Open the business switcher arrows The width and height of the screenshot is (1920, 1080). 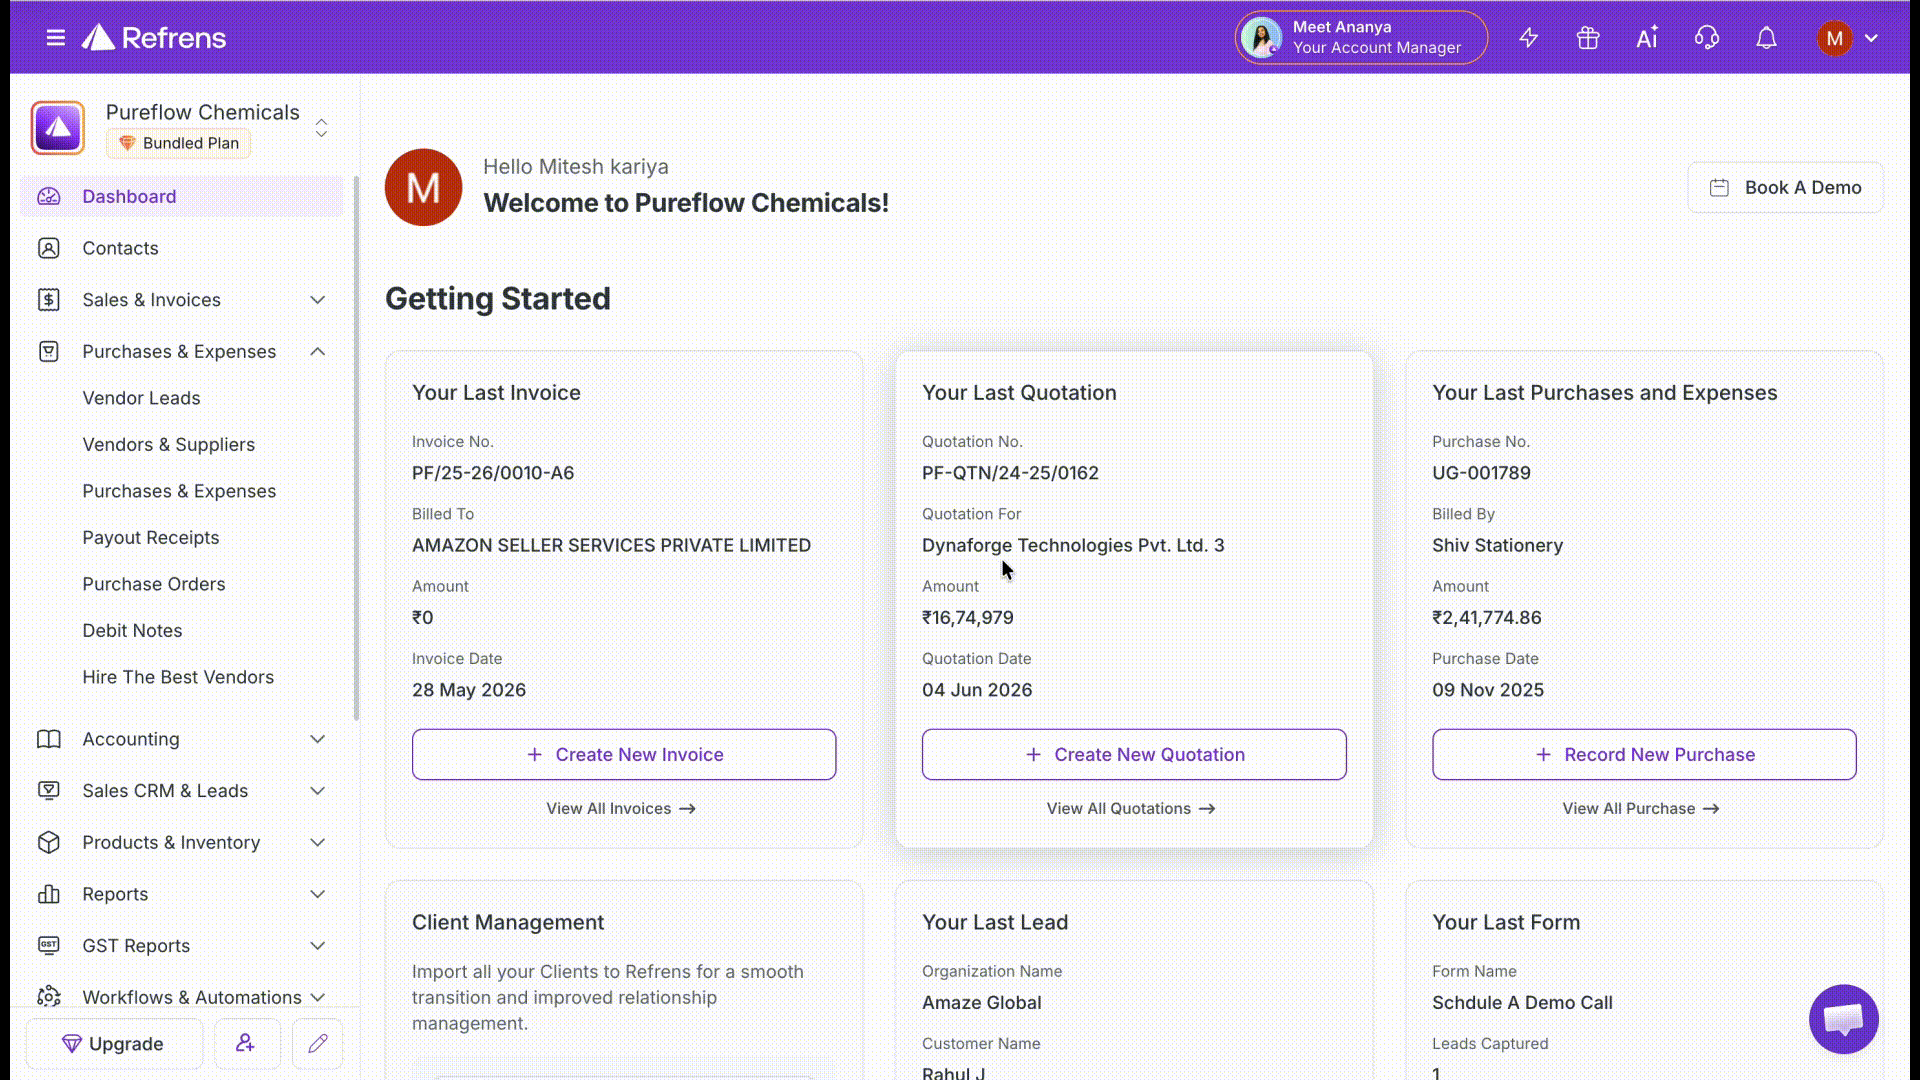coord(321,128)
